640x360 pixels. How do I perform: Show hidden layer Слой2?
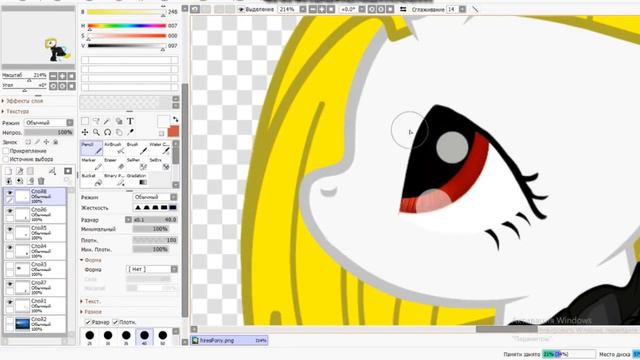10,320
